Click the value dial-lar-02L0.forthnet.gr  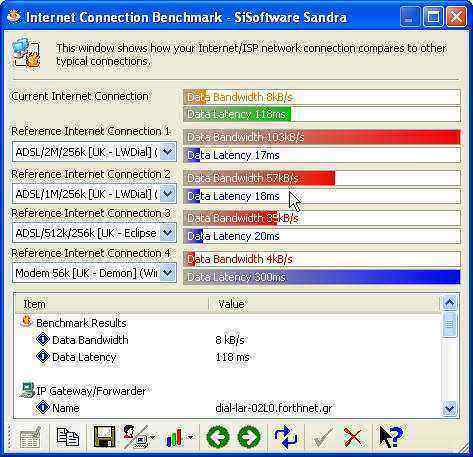(274, 408)
